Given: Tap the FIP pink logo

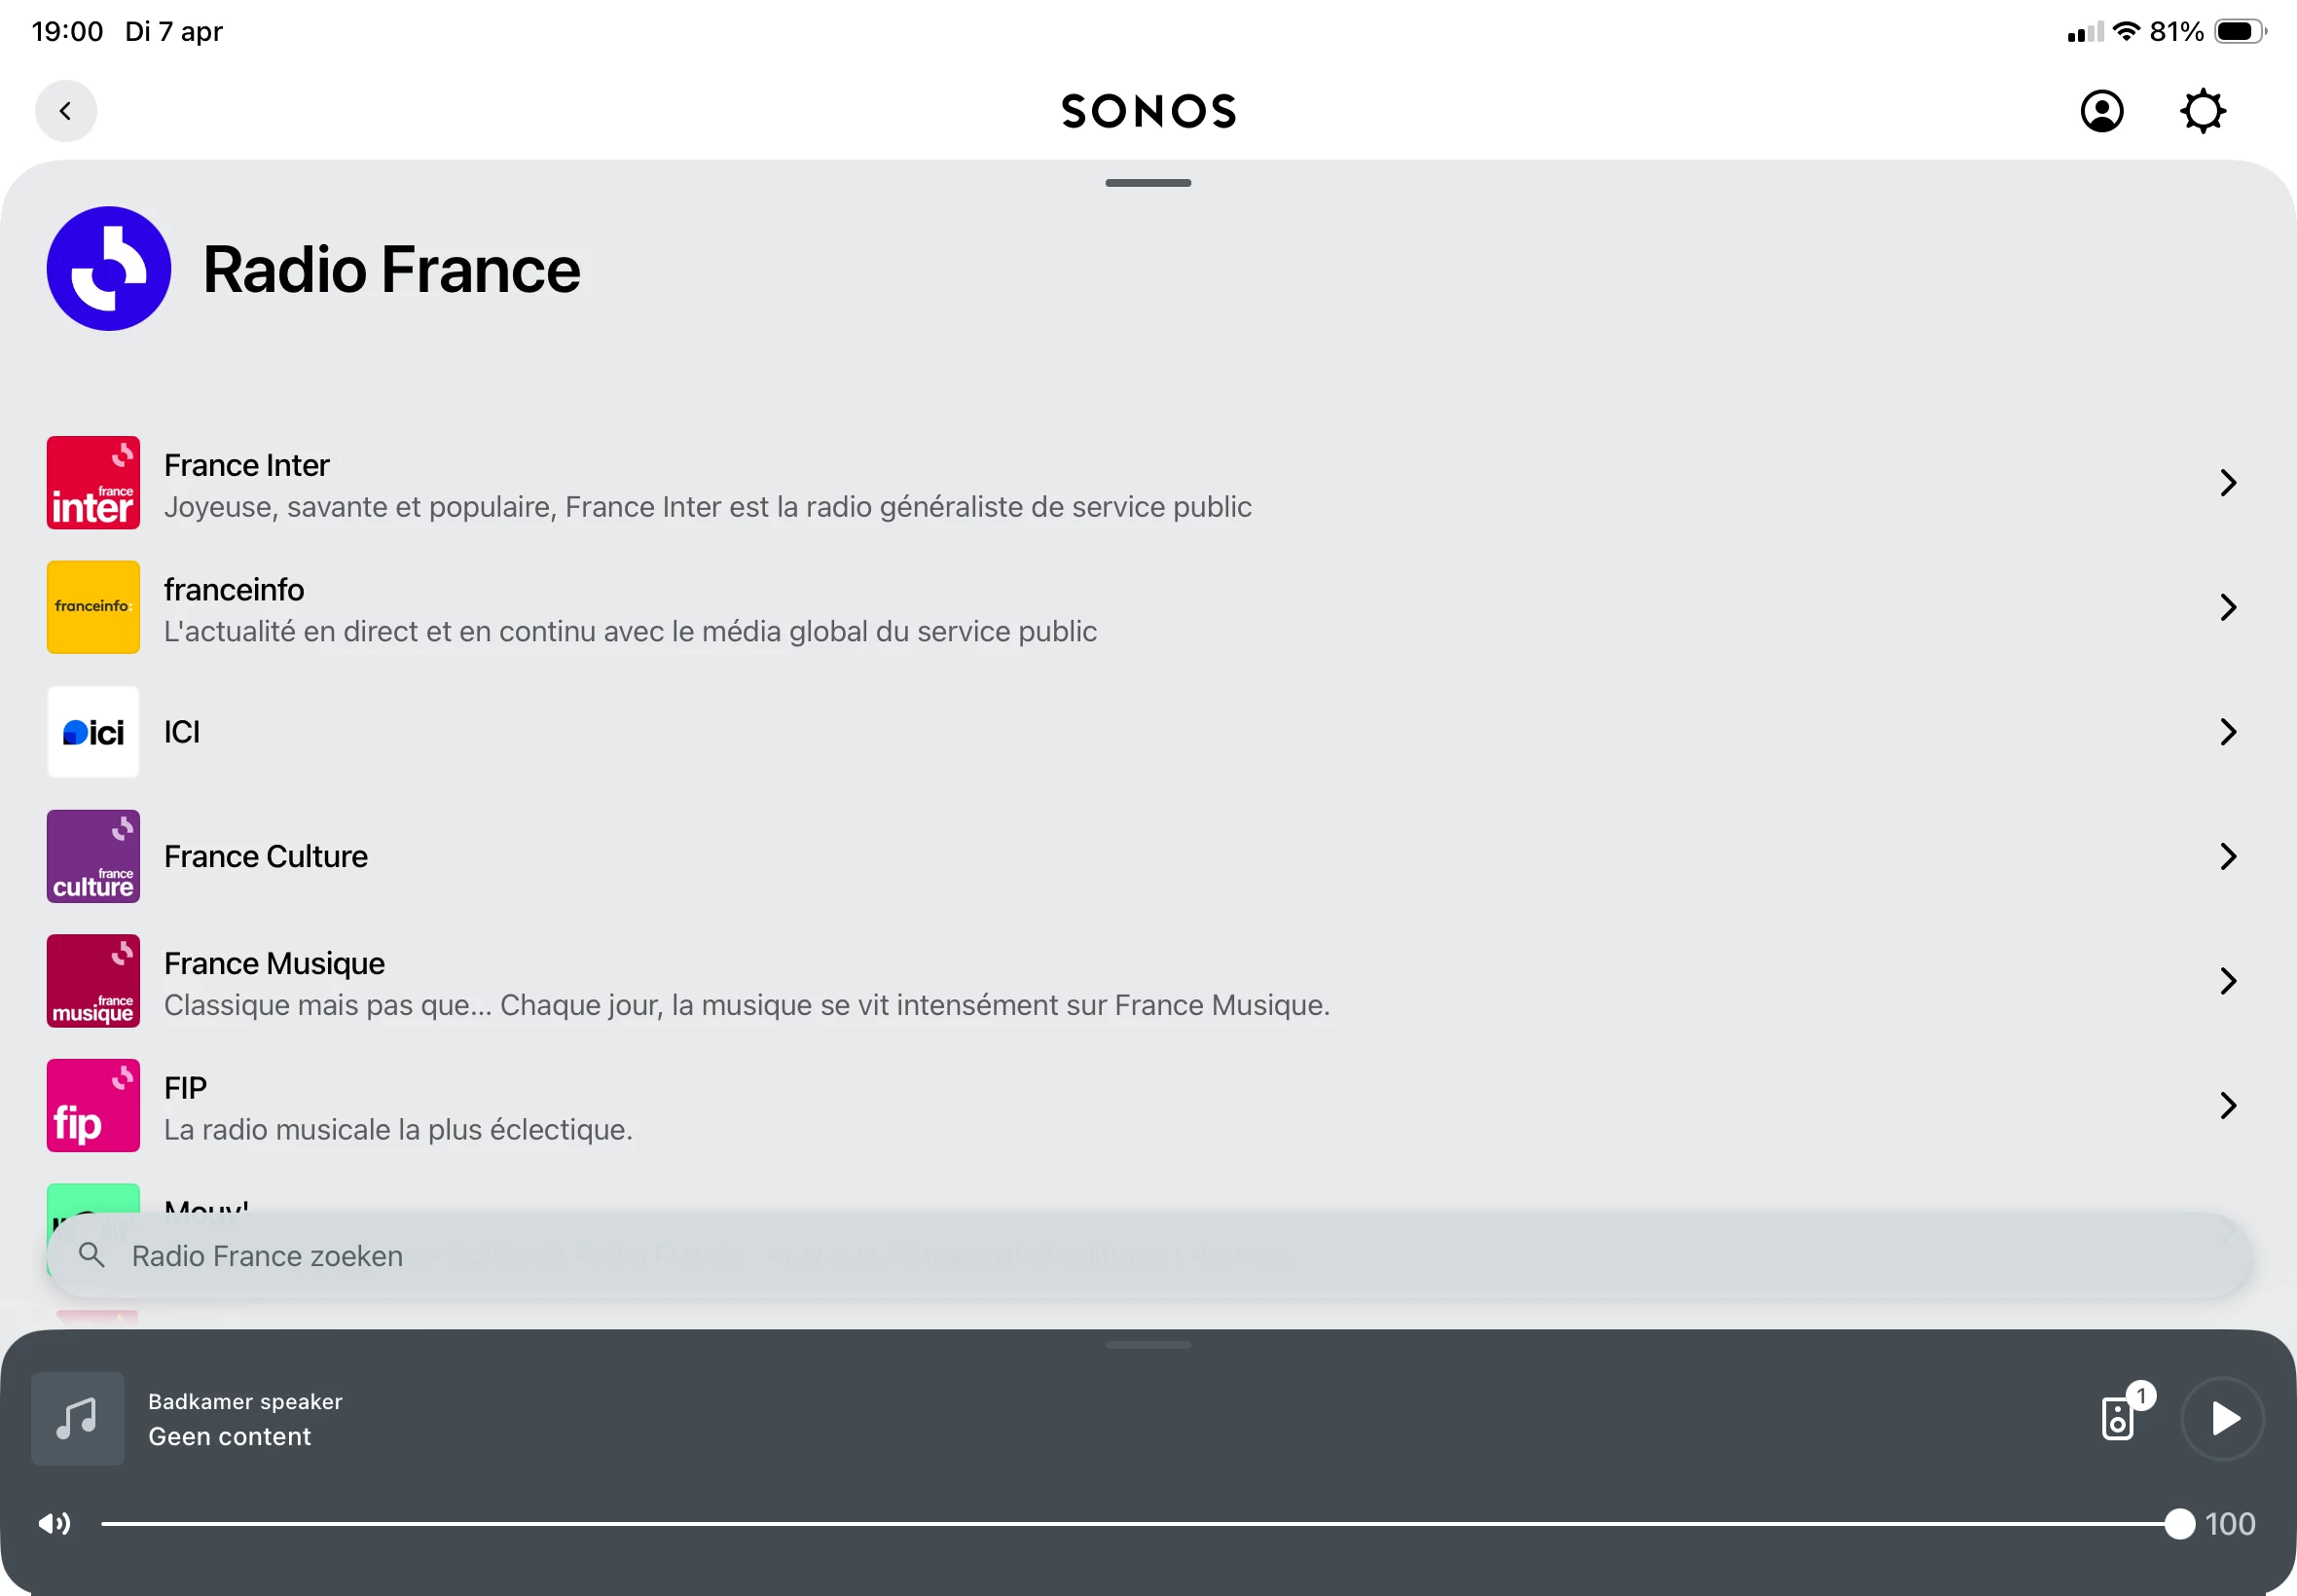Looking at the screenshot, I should [x=93, y=1105].
